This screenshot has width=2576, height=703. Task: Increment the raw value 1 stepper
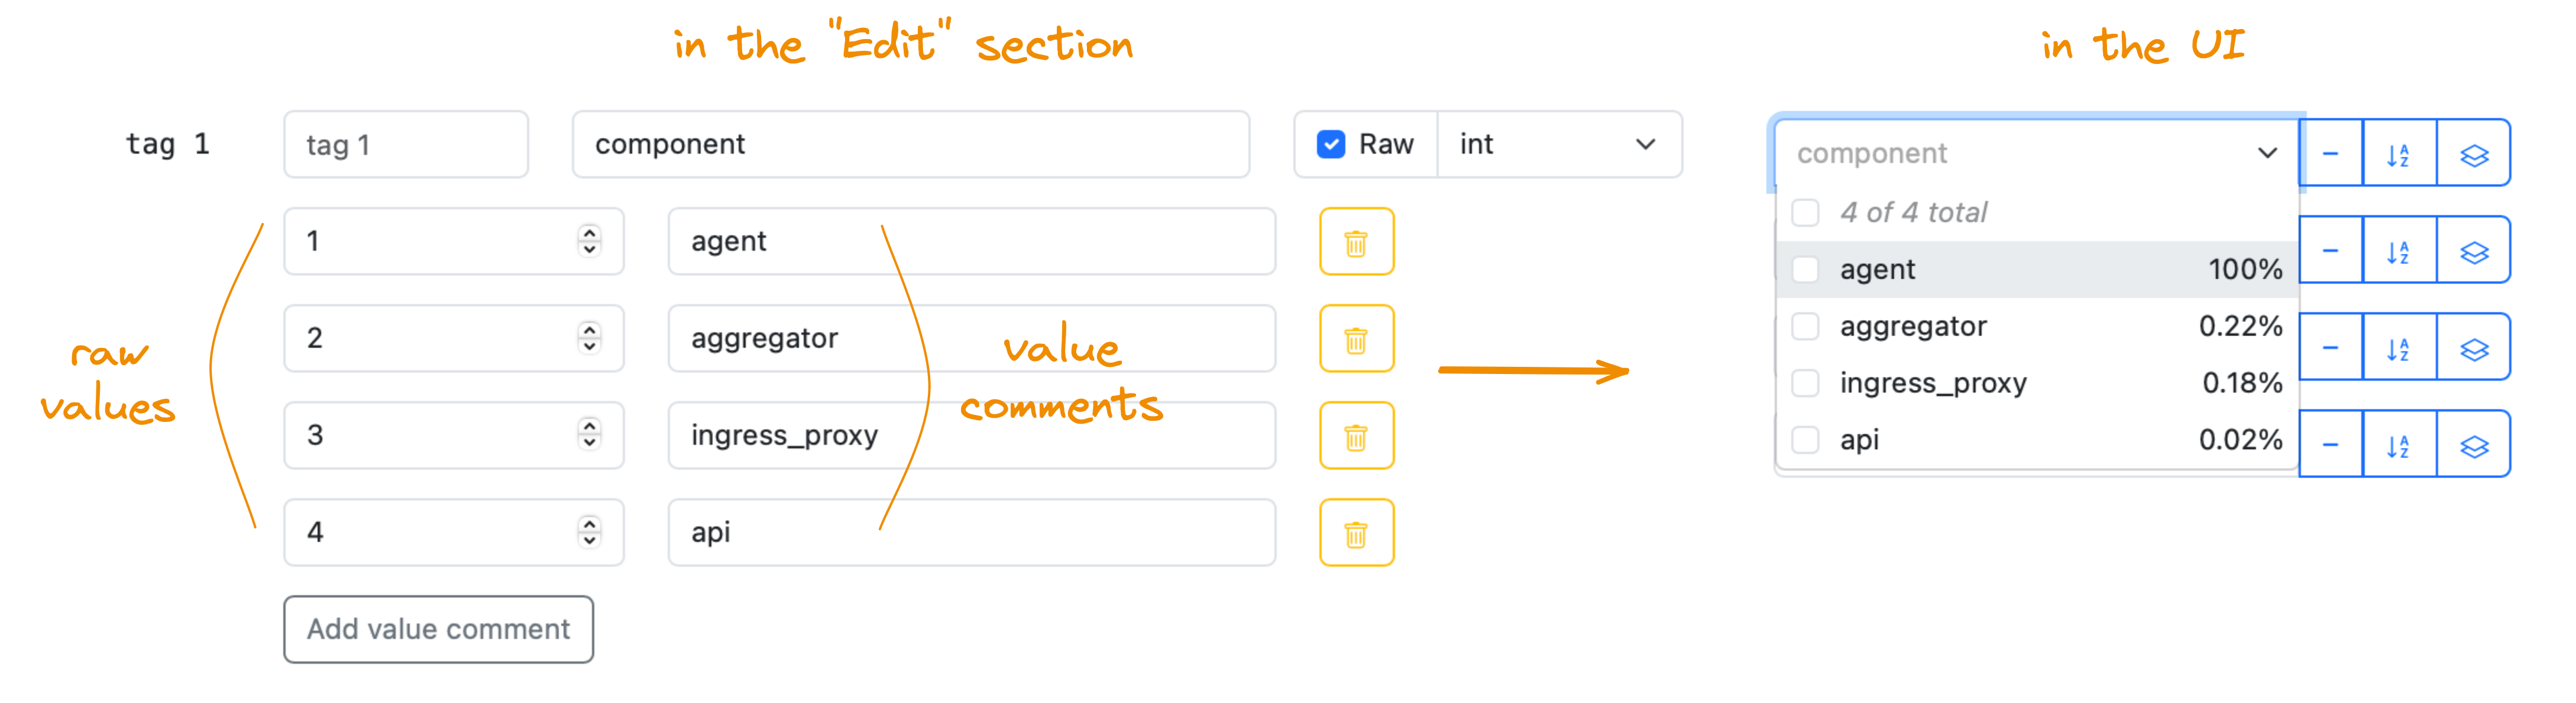tap(589, 232)
